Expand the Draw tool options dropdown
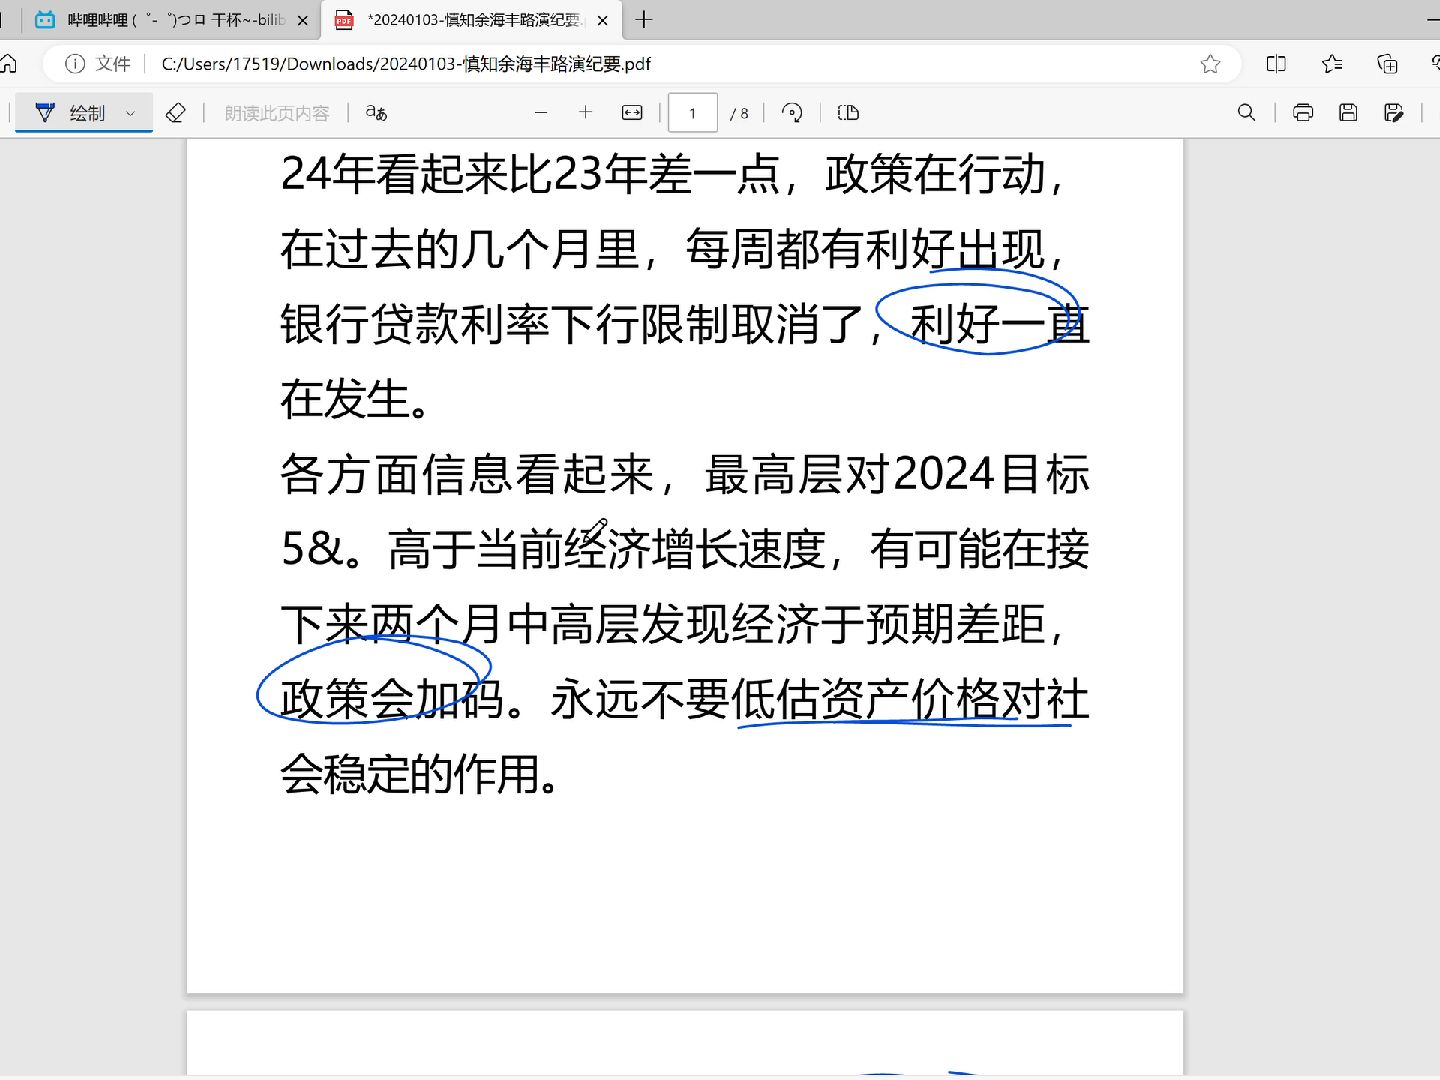 (130, 114)
